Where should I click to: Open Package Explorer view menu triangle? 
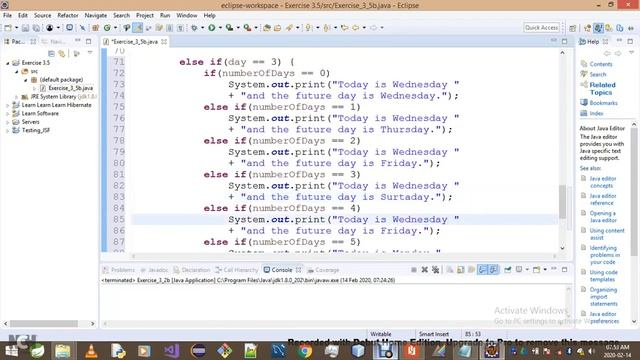click(x=90, y=53)
